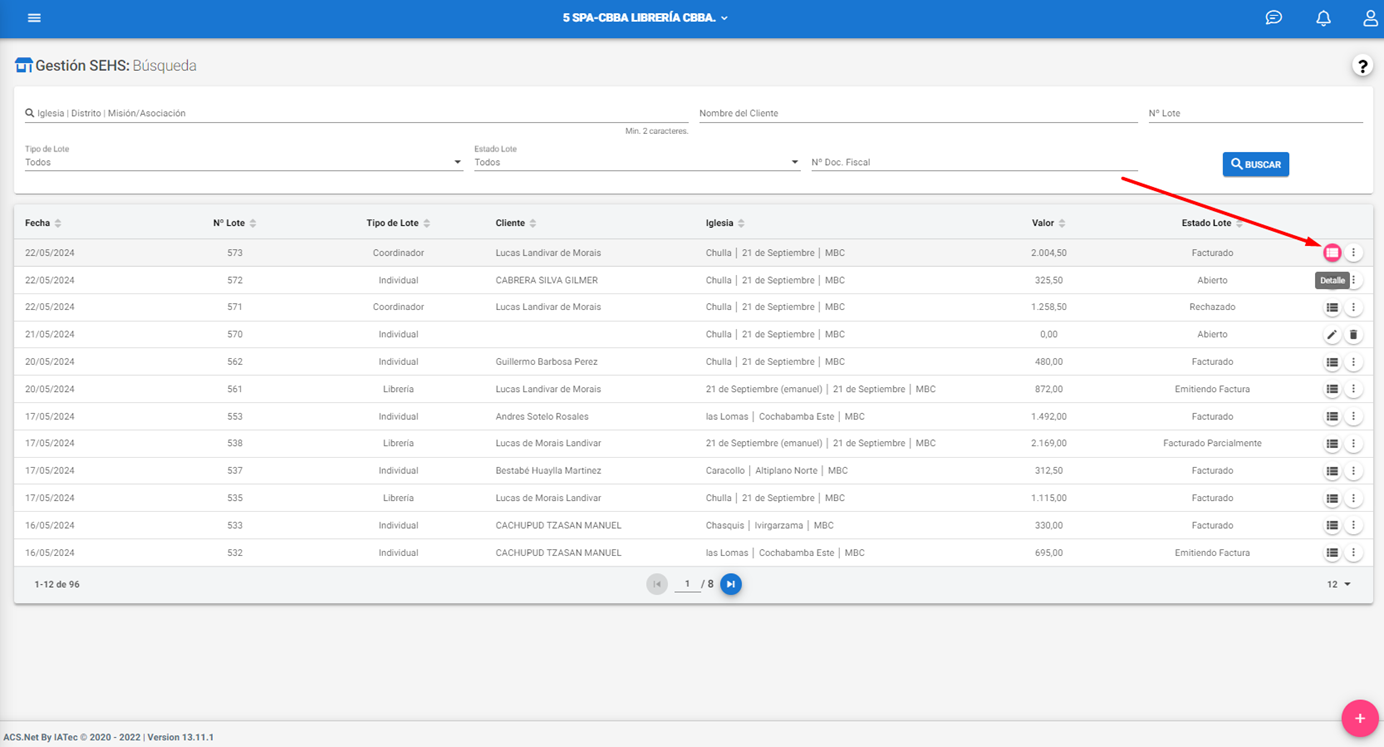Sort table by Cliente column
Image resolution: width=1384 pixels, height=747 pixels.
516,223
